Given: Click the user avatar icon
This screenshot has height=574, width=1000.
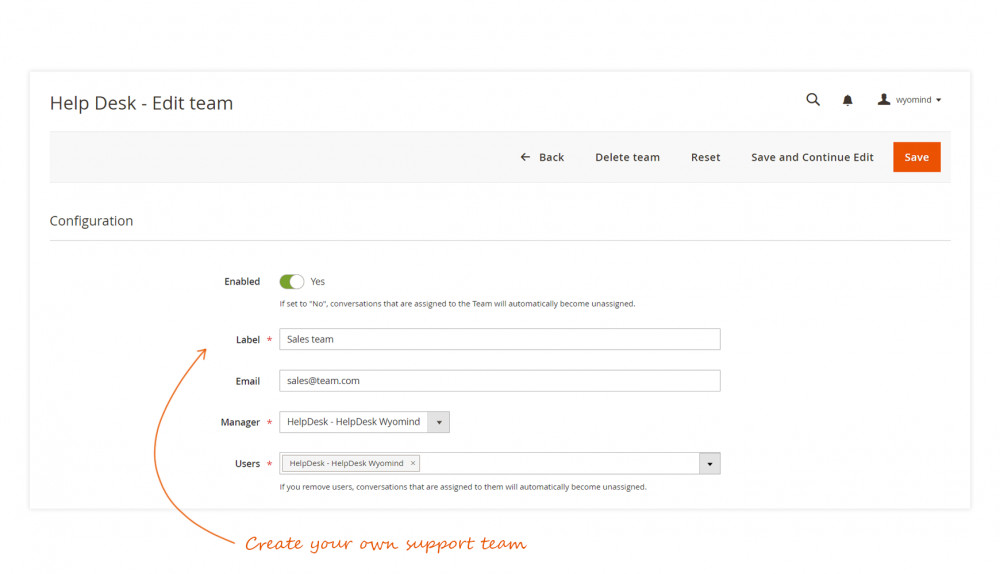Looking at the screenshot, I should (x=884, y=100).
